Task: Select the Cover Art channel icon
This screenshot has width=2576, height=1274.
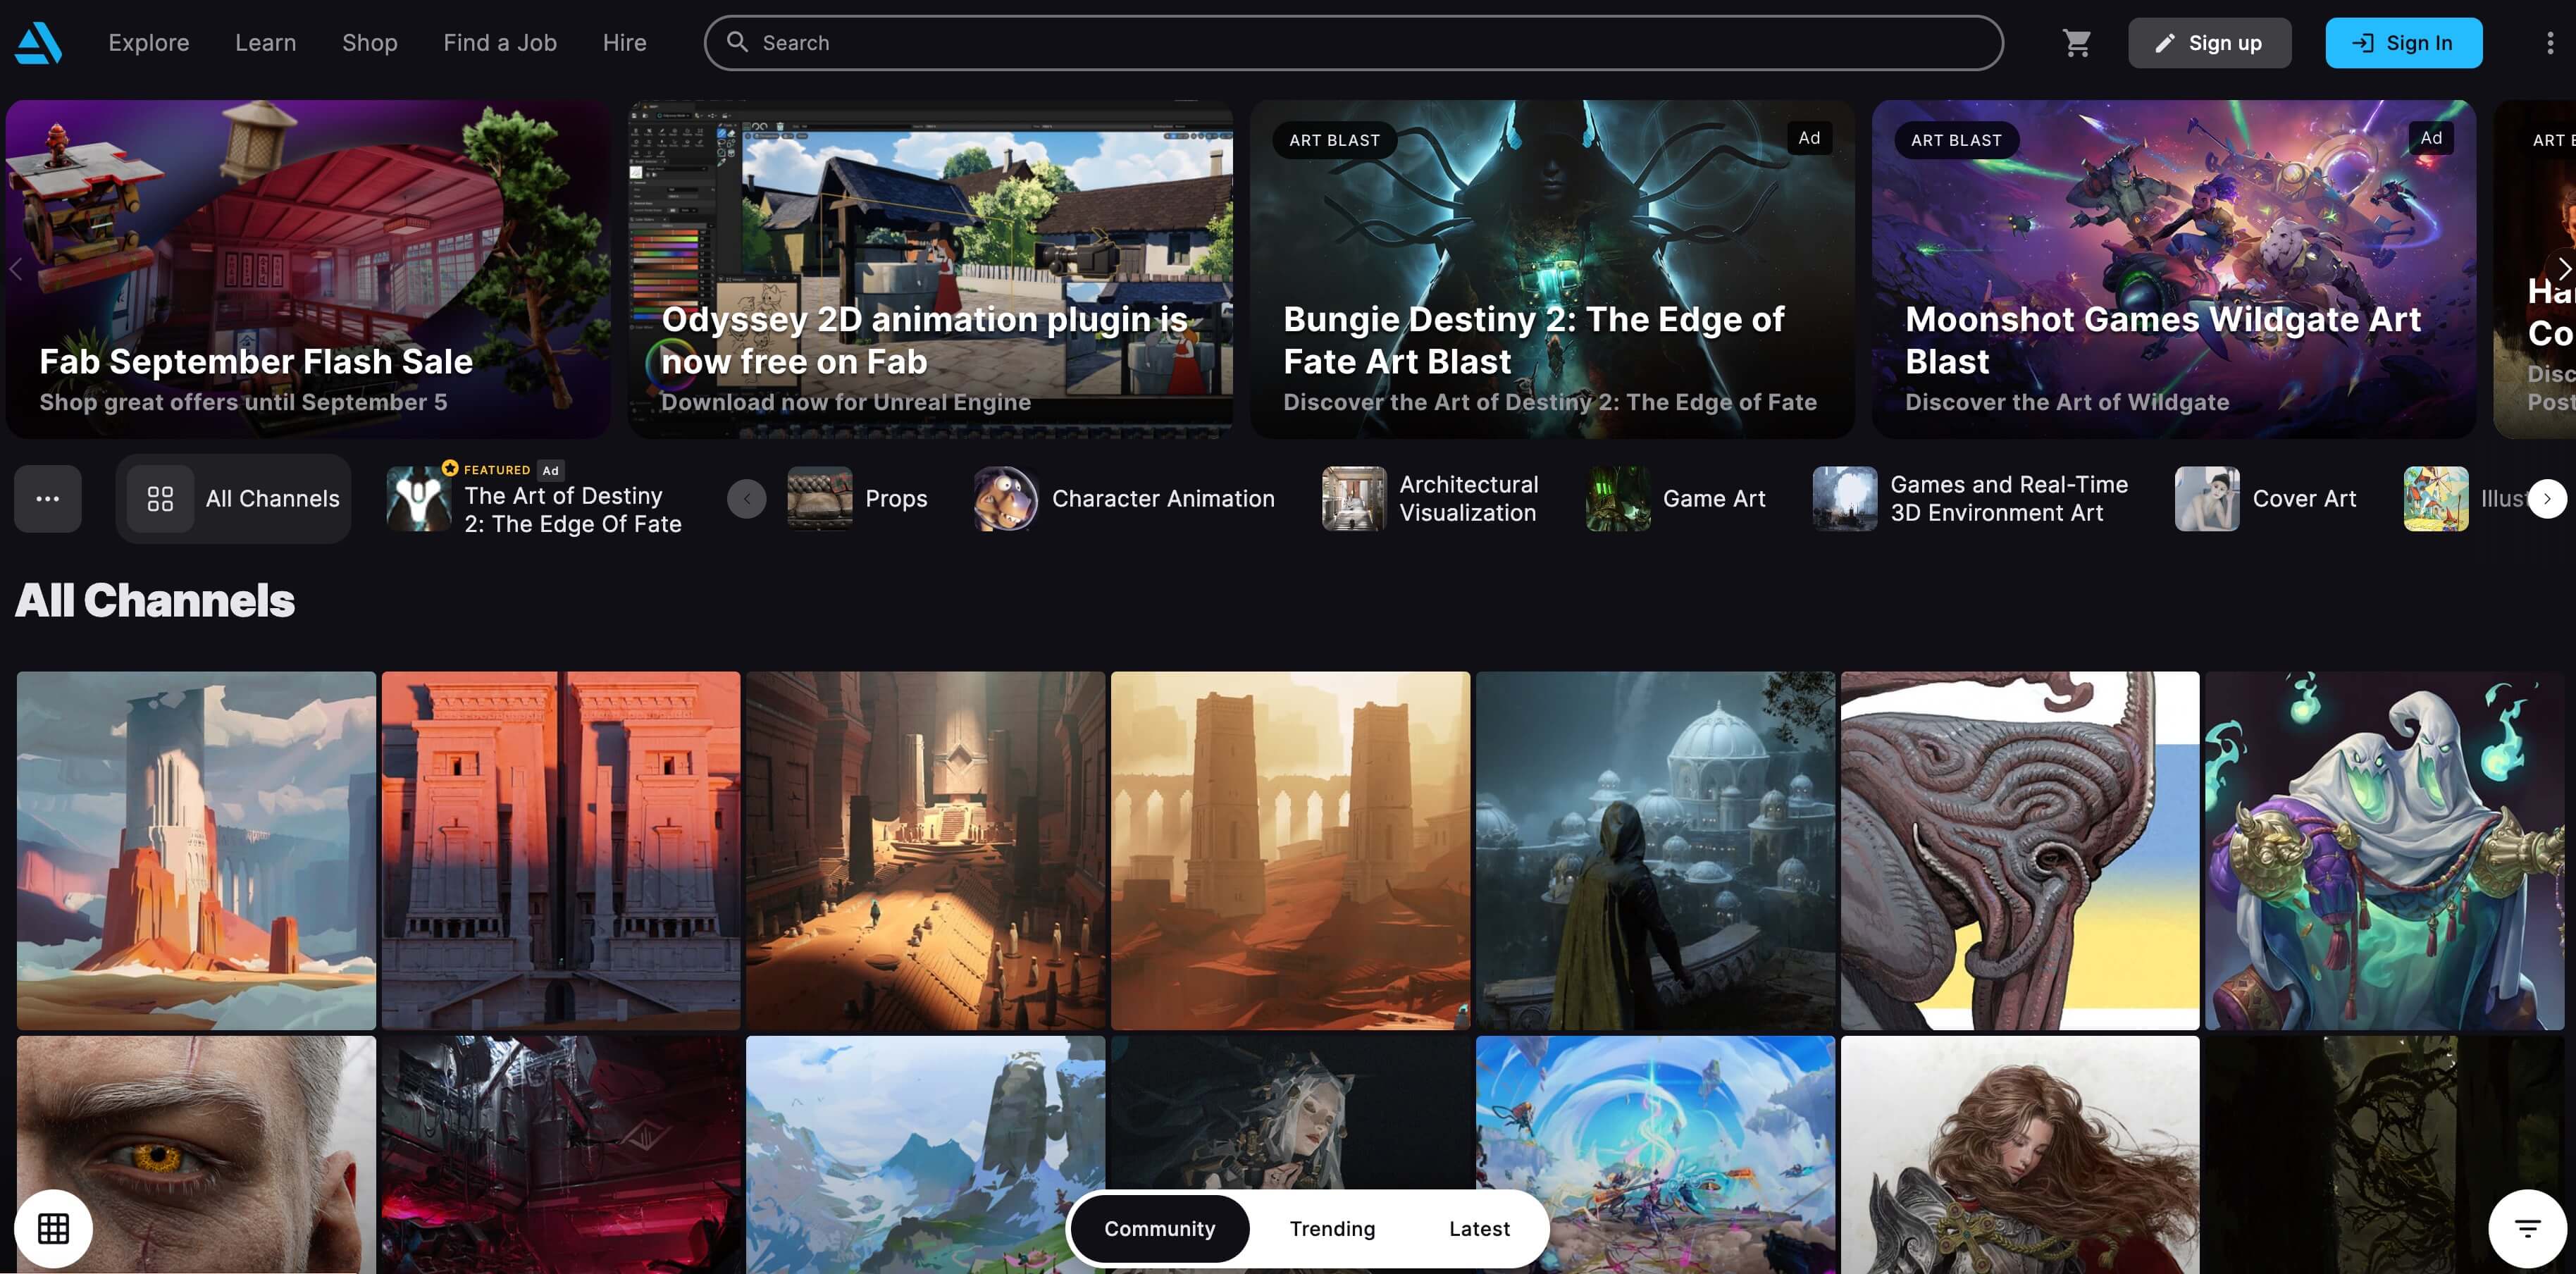Action: point(2207,498)
